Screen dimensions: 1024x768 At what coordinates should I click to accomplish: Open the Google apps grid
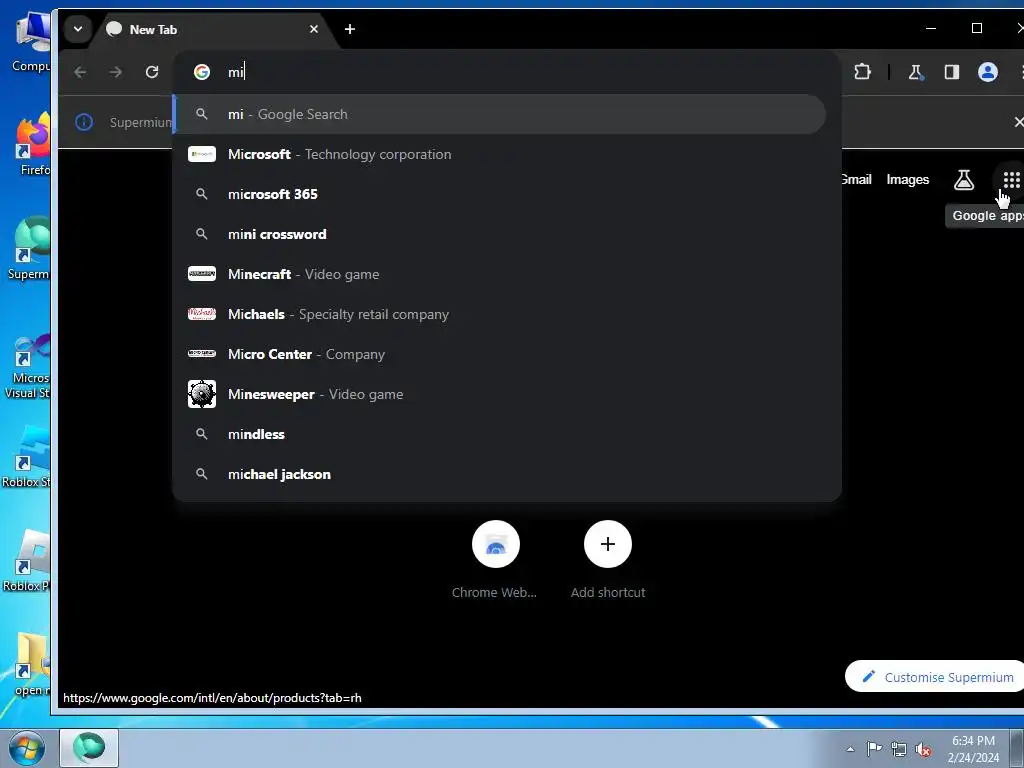click(x=1011, y=180)
